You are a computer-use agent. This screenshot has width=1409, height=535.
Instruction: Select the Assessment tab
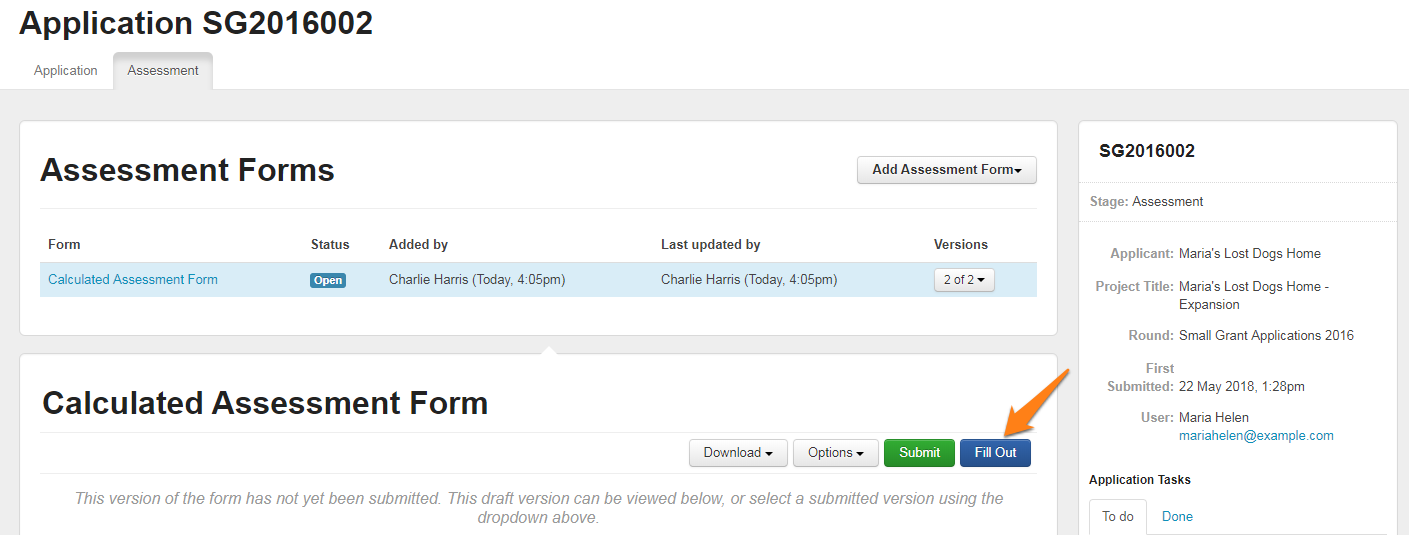163,71
